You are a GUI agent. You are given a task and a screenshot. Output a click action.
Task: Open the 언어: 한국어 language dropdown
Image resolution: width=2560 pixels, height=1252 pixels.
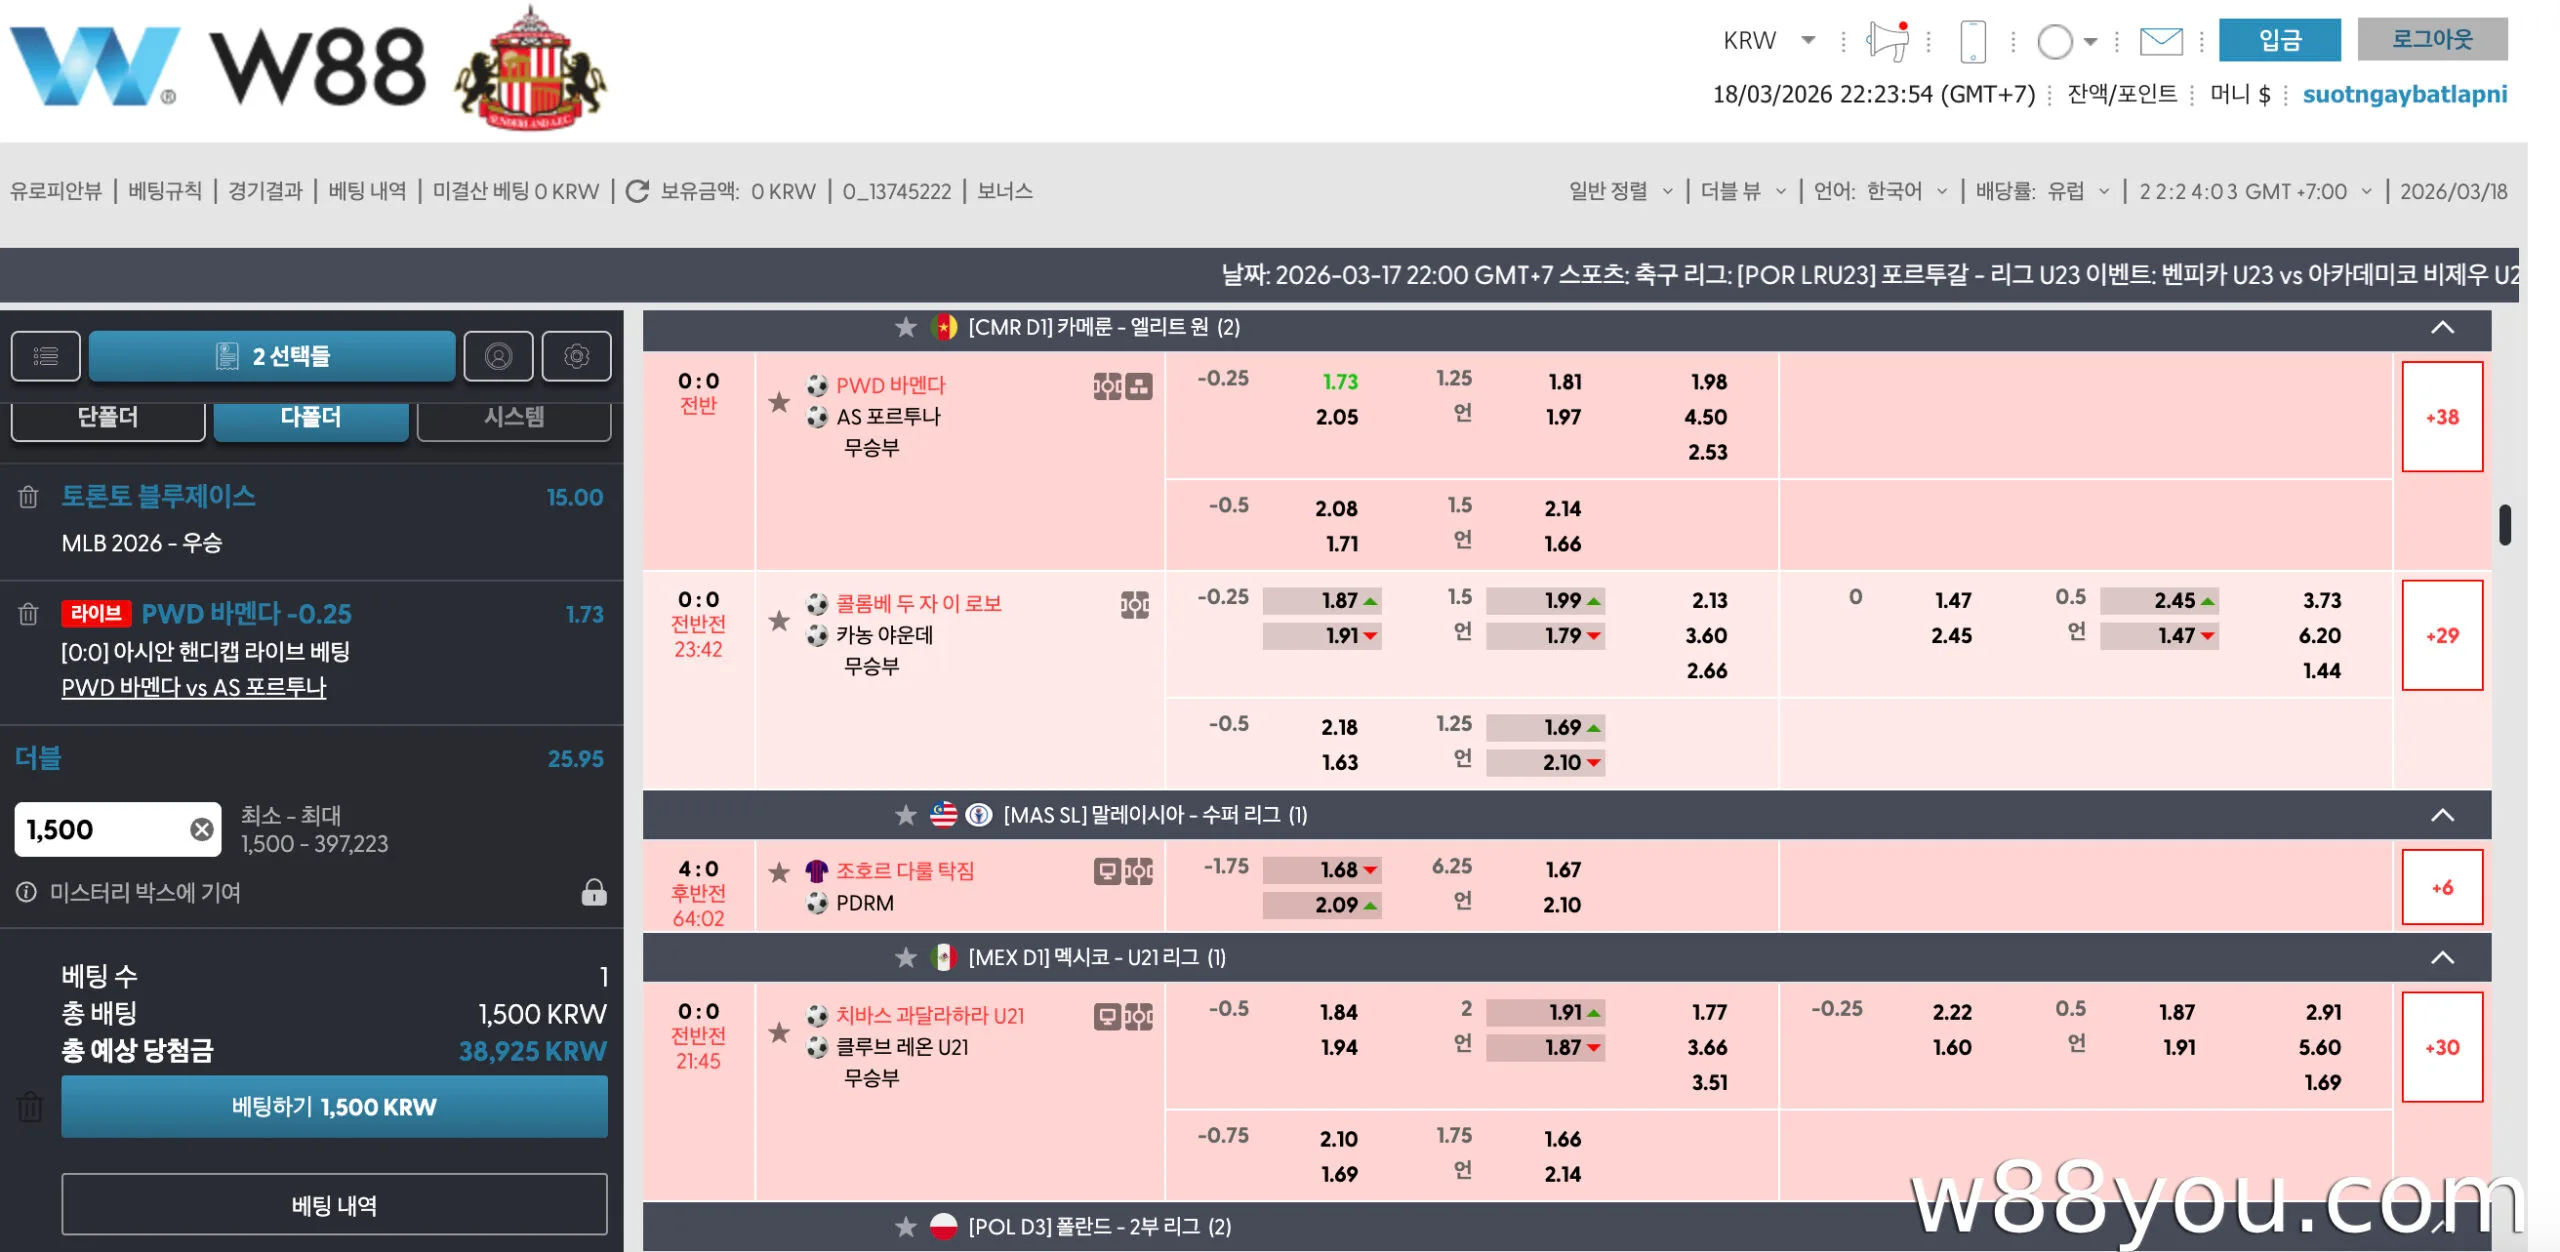click(x=1881, y=191)
